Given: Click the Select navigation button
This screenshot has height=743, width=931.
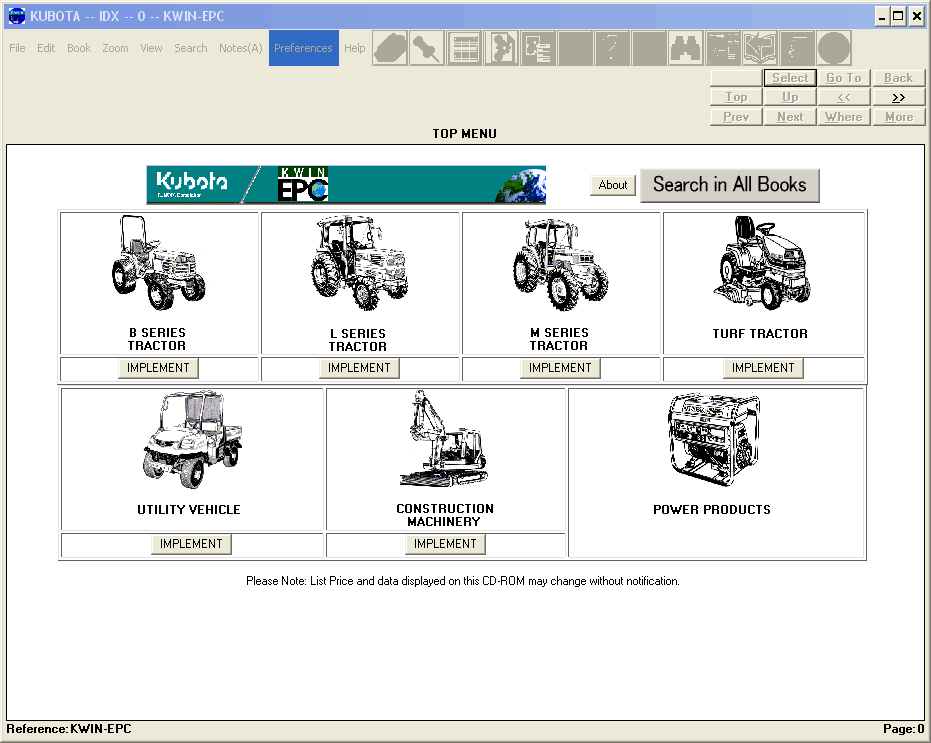Looking at the screenshot, I should tap(790, 78).
